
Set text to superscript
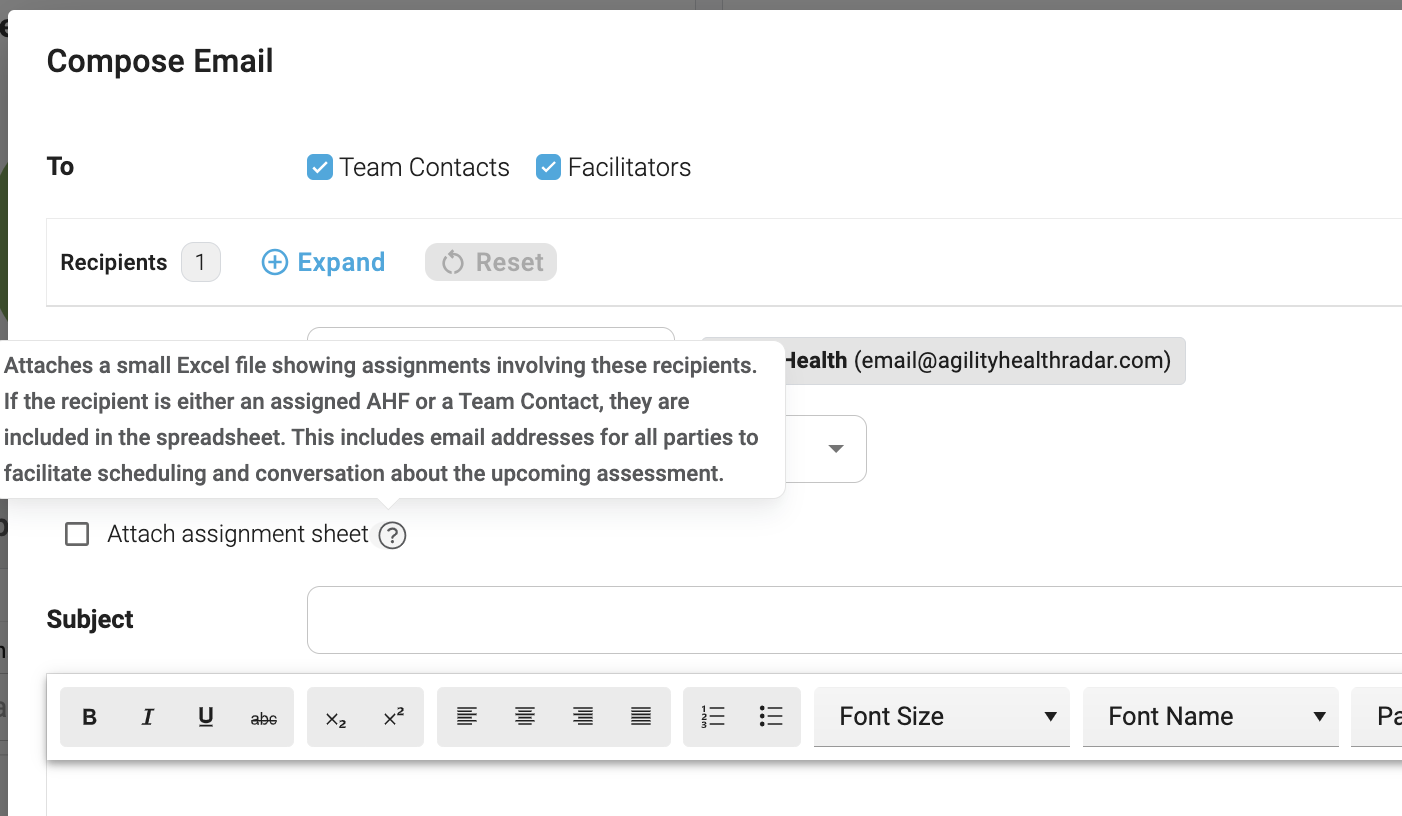tap(394, 717)
